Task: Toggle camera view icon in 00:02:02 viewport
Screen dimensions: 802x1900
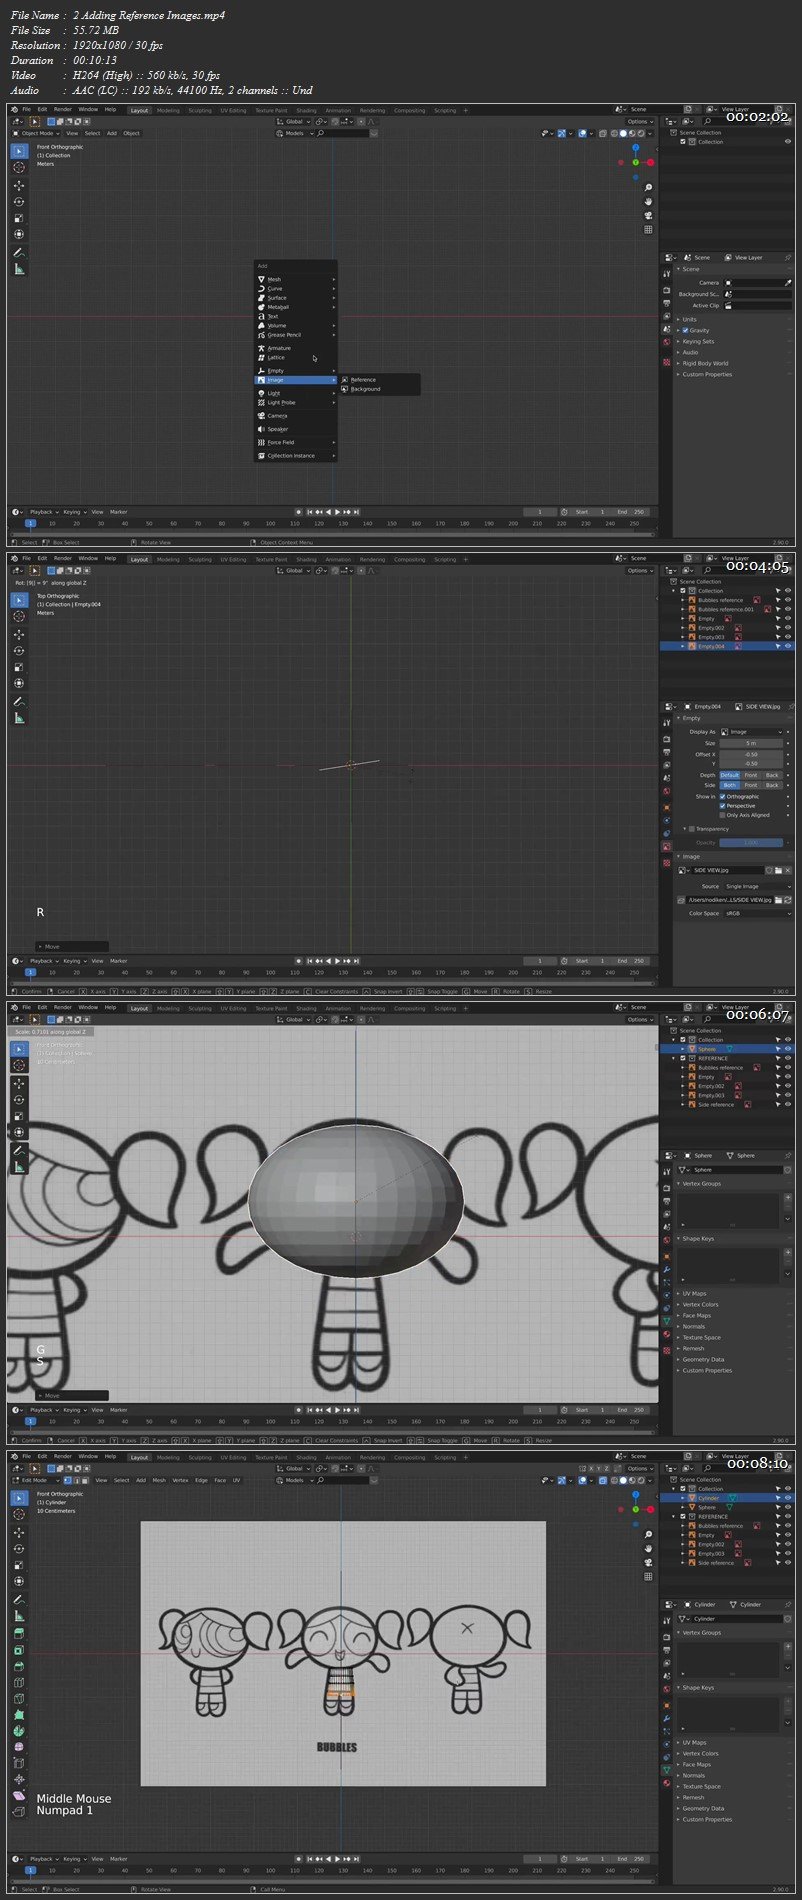Action: pyautogui.click(x=648, y=215)
